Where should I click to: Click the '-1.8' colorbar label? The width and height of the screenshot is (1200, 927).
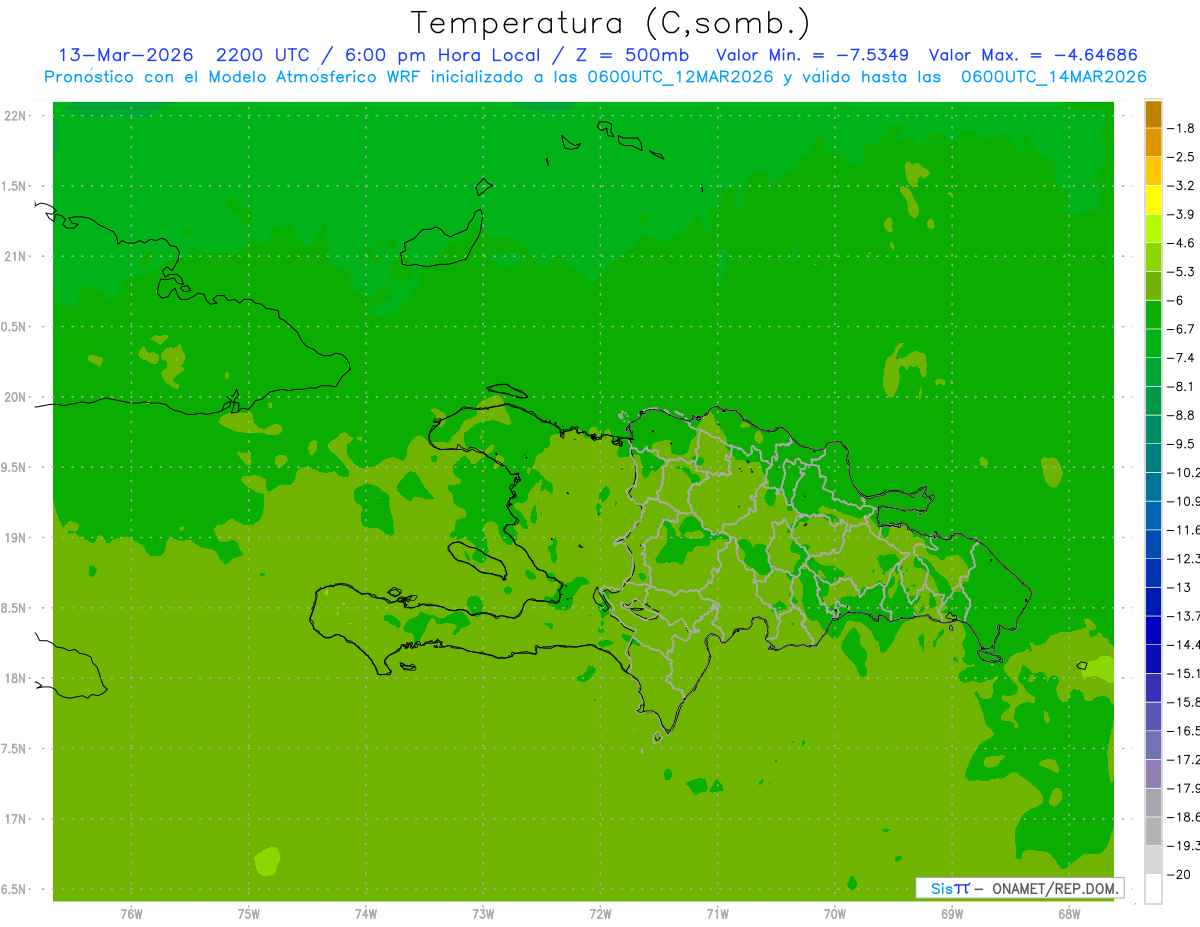(1180, 128)
